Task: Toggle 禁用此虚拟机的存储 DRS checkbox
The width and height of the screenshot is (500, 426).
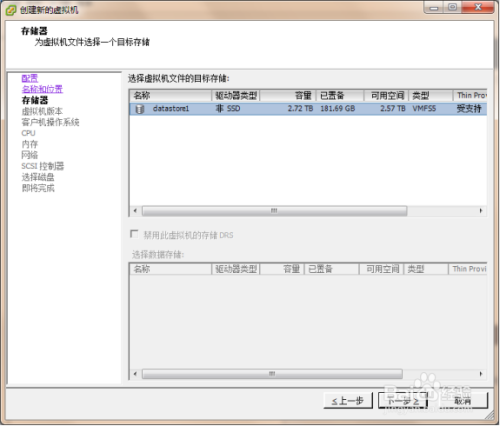Action: (x=134, y=234)
